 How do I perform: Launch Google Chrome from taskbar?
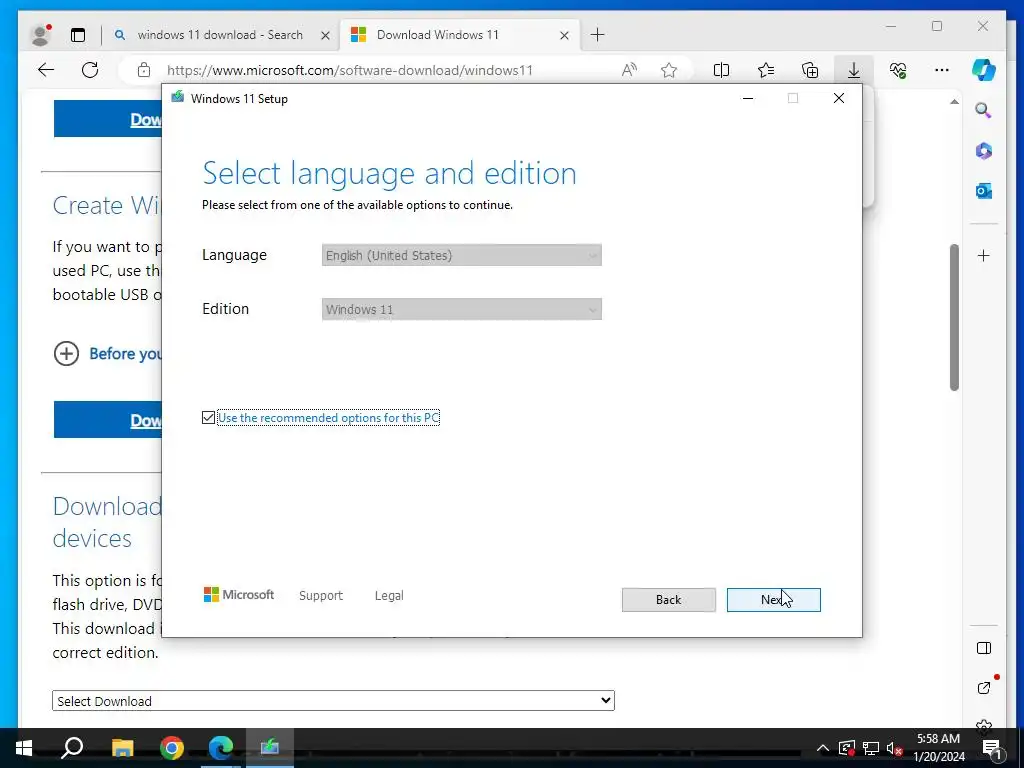tap(171, 748)
